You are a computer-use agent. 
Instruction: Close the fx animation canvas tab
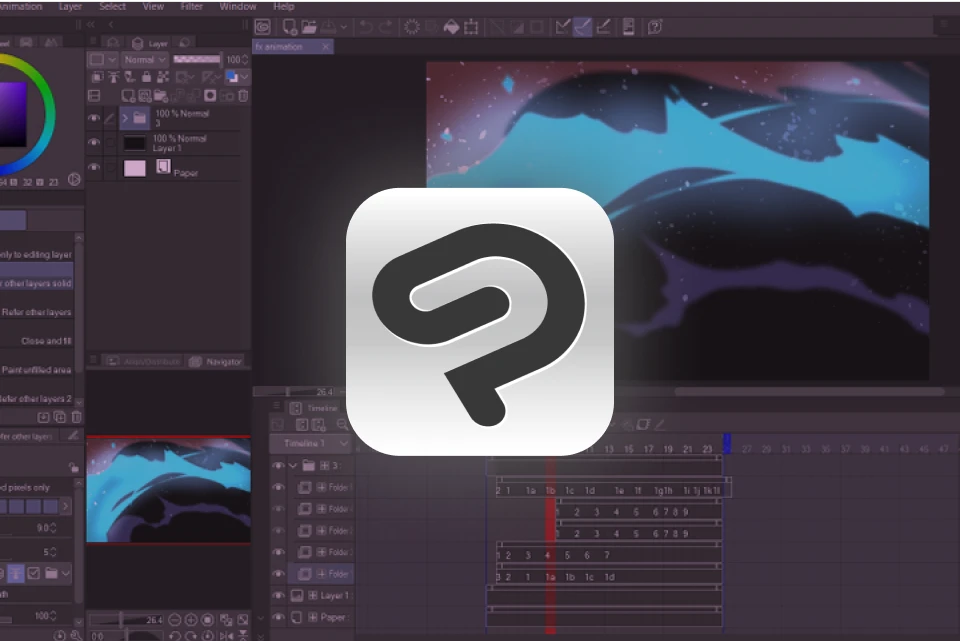326,47
